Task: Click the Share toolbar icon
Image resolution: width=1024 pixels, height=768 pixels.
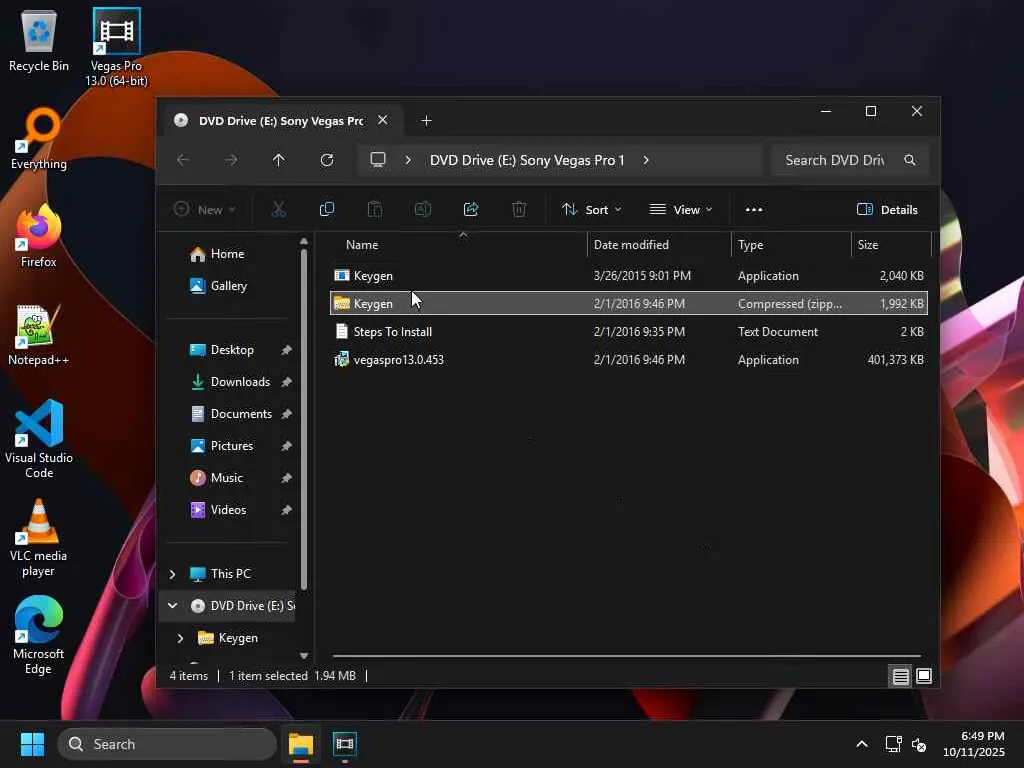Action: tap(471, 210)
